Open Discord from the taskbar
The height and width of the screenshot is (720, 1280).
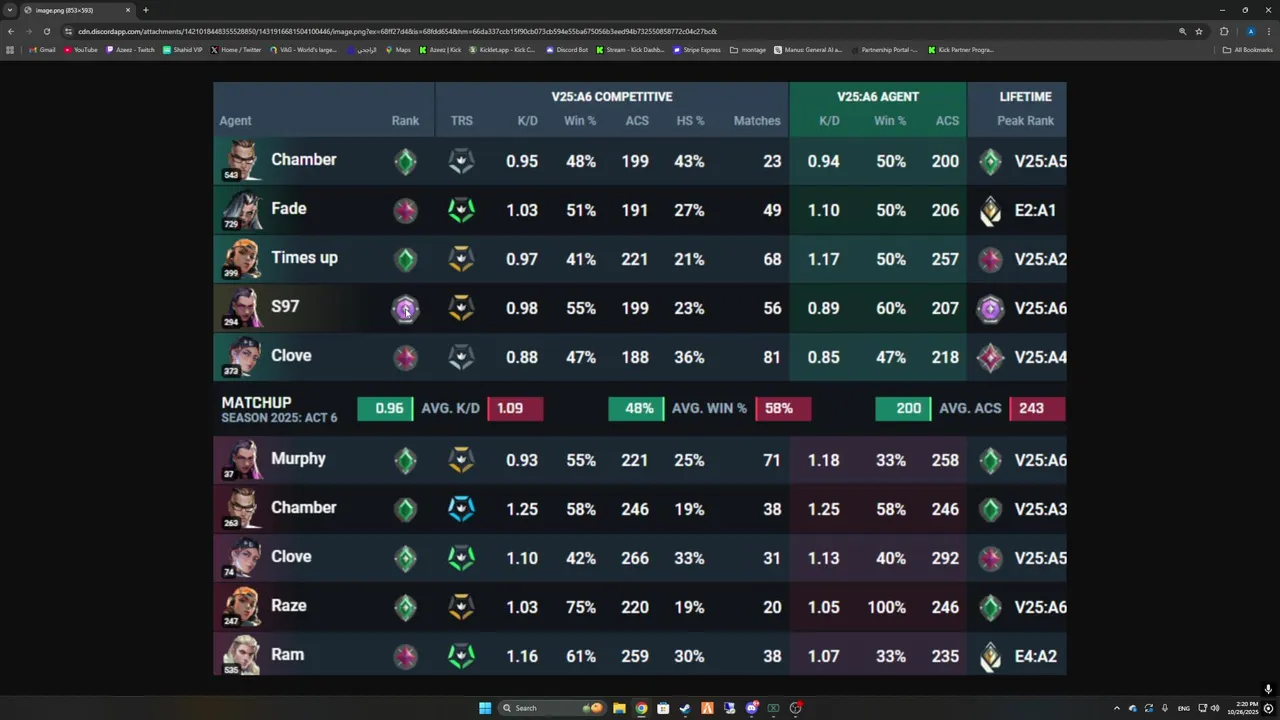click(751, 708)
